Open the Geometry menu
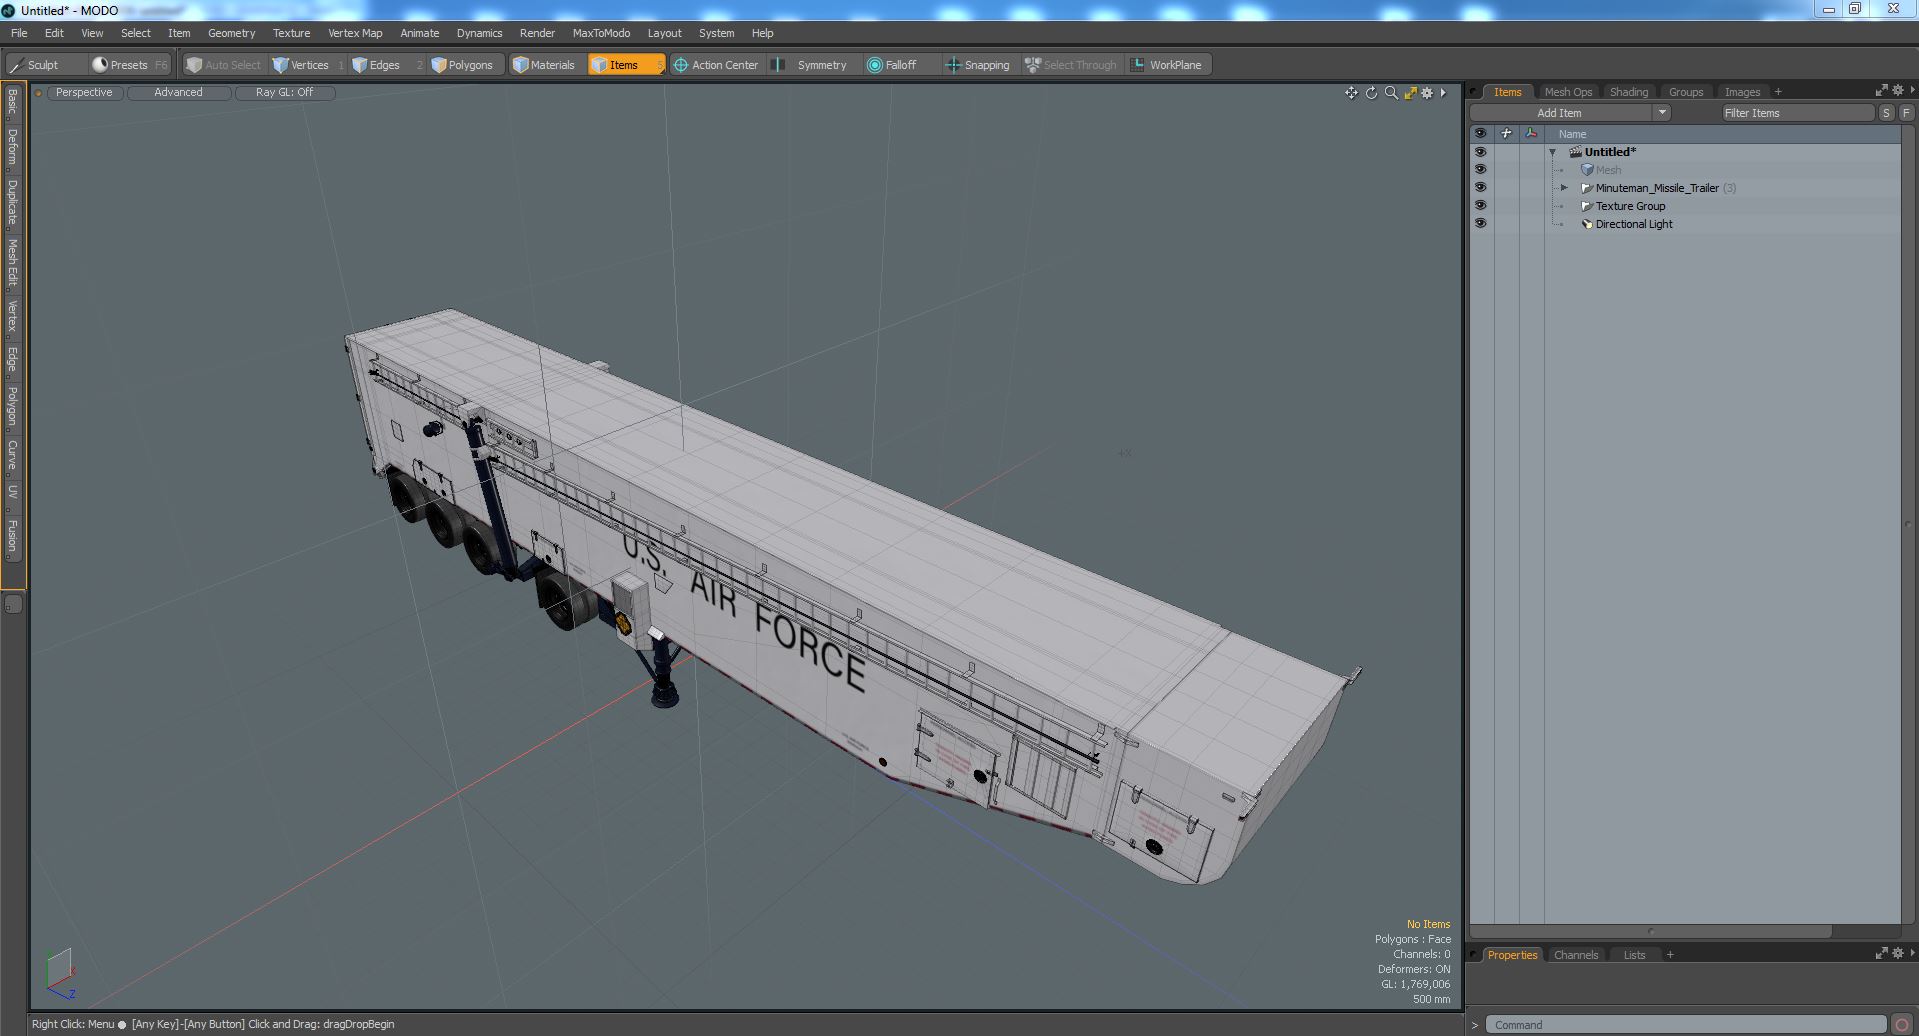The image size is (1919, 1036). coord(231,33)
